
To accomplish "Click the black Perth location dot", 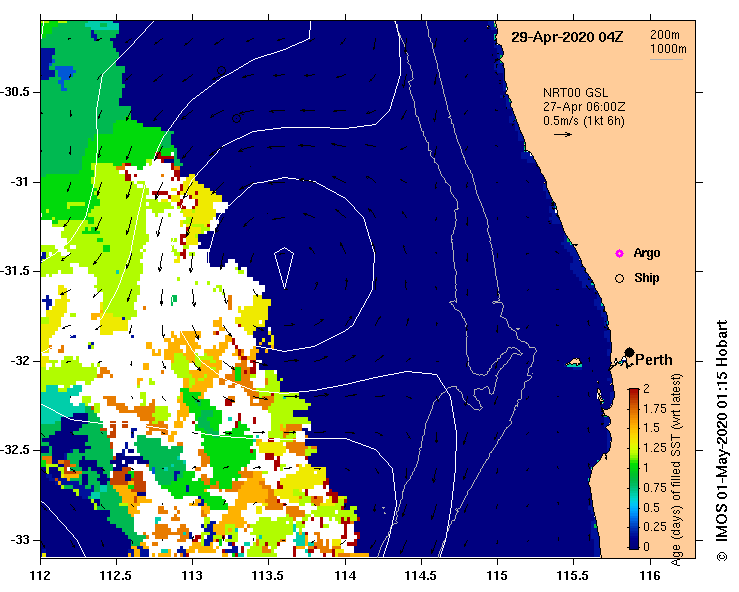I will [629, 352].
